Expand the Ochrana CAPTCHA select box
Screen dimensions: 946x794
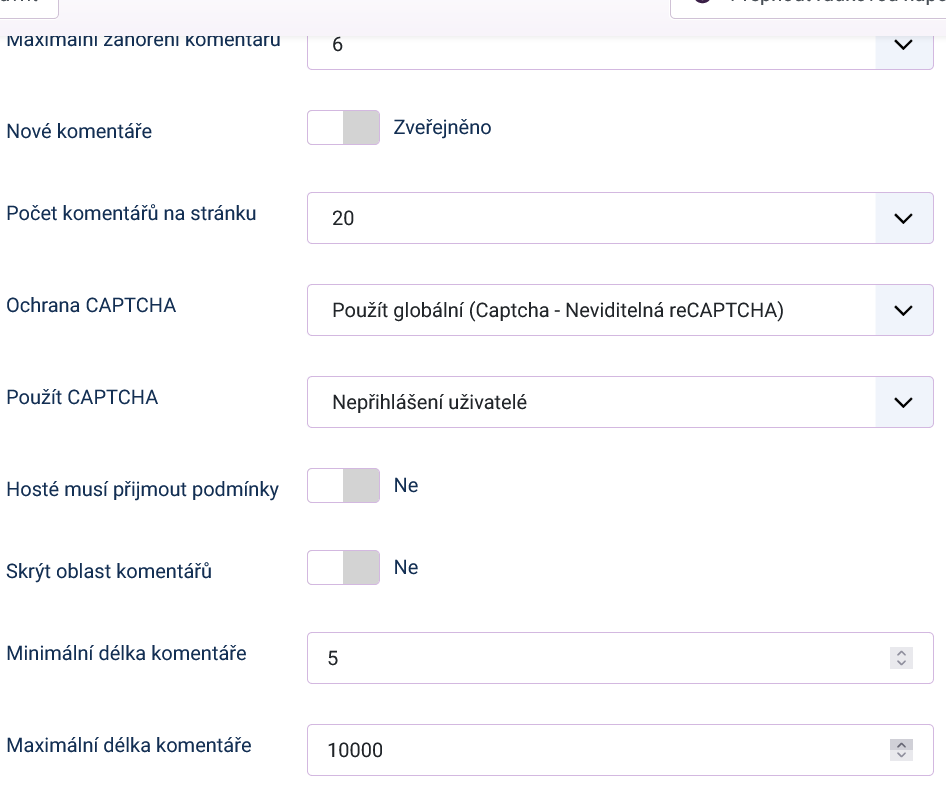(619, 310)
